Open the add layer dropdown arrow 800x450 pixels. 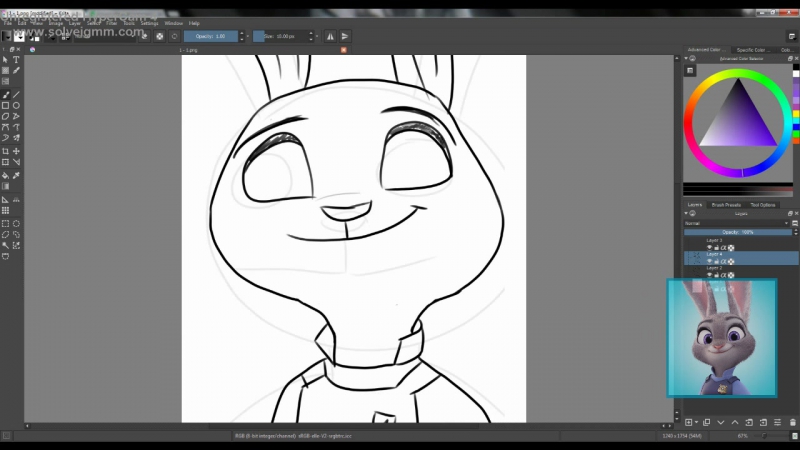[x=696, y=422]
